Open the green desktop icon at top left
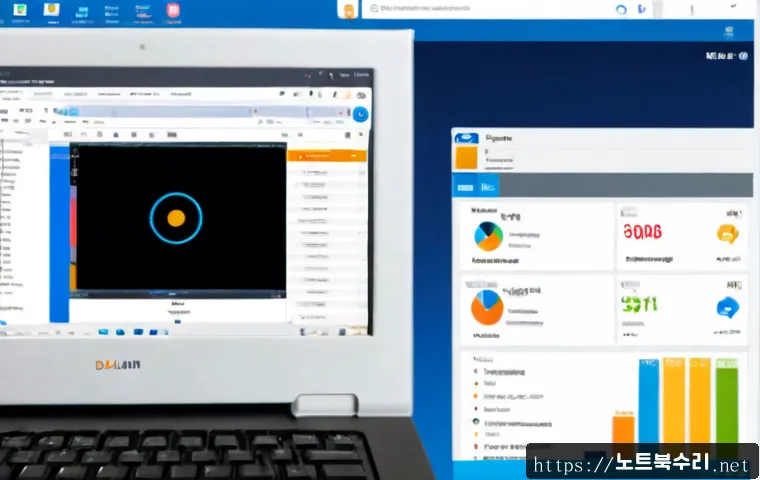This screenshot has height=480, width=760. click(20, 10)
